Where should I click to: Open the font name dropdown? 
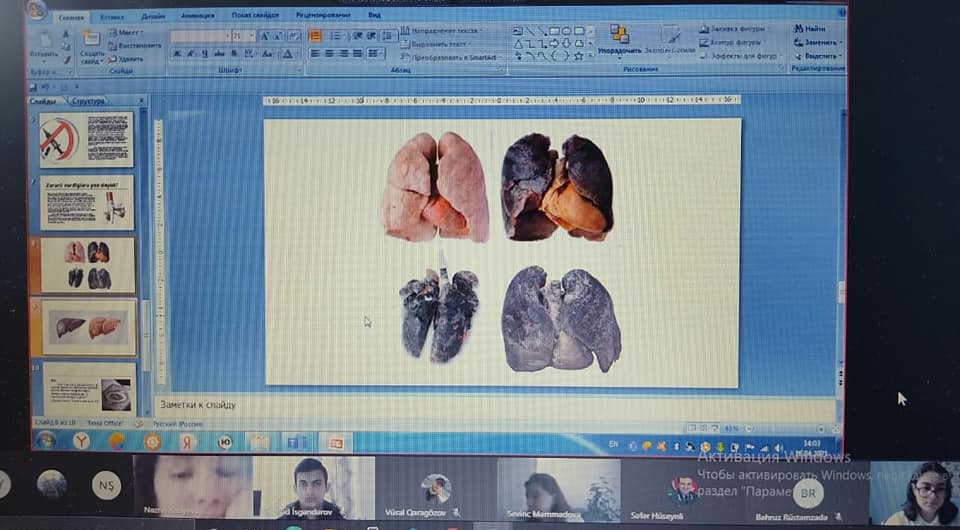[227, 37]
